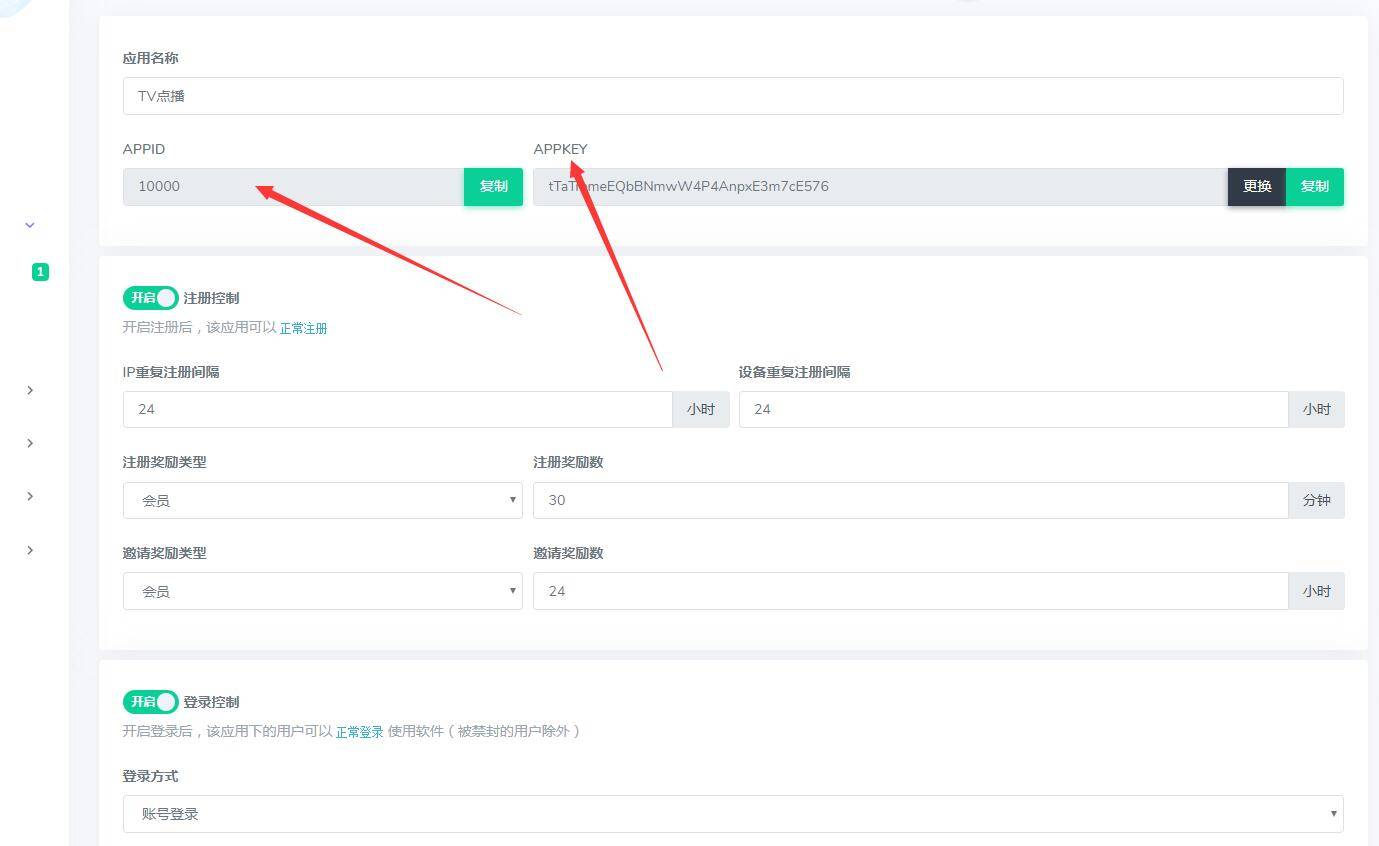Open the 邀请奖励类型 dropdown
Viewport: 1379px width, 846px height.
pyautogui.click(x=323, y=591)
